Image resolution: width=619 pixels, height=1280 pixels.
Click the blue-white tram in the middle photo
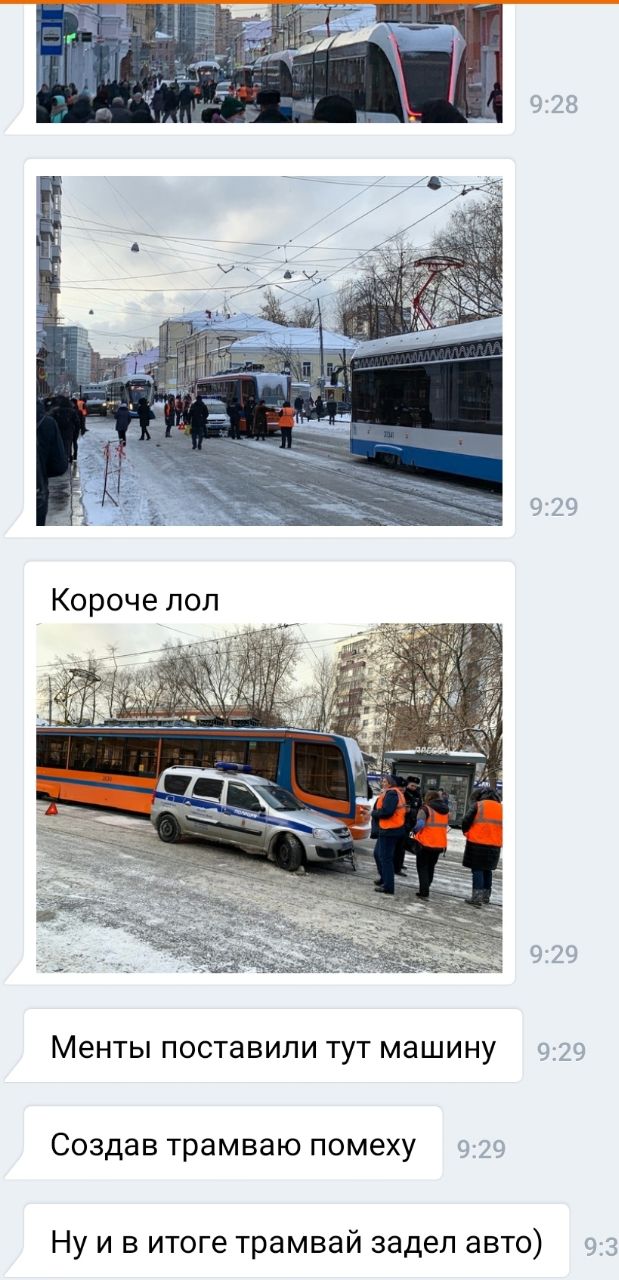[426, 400]
